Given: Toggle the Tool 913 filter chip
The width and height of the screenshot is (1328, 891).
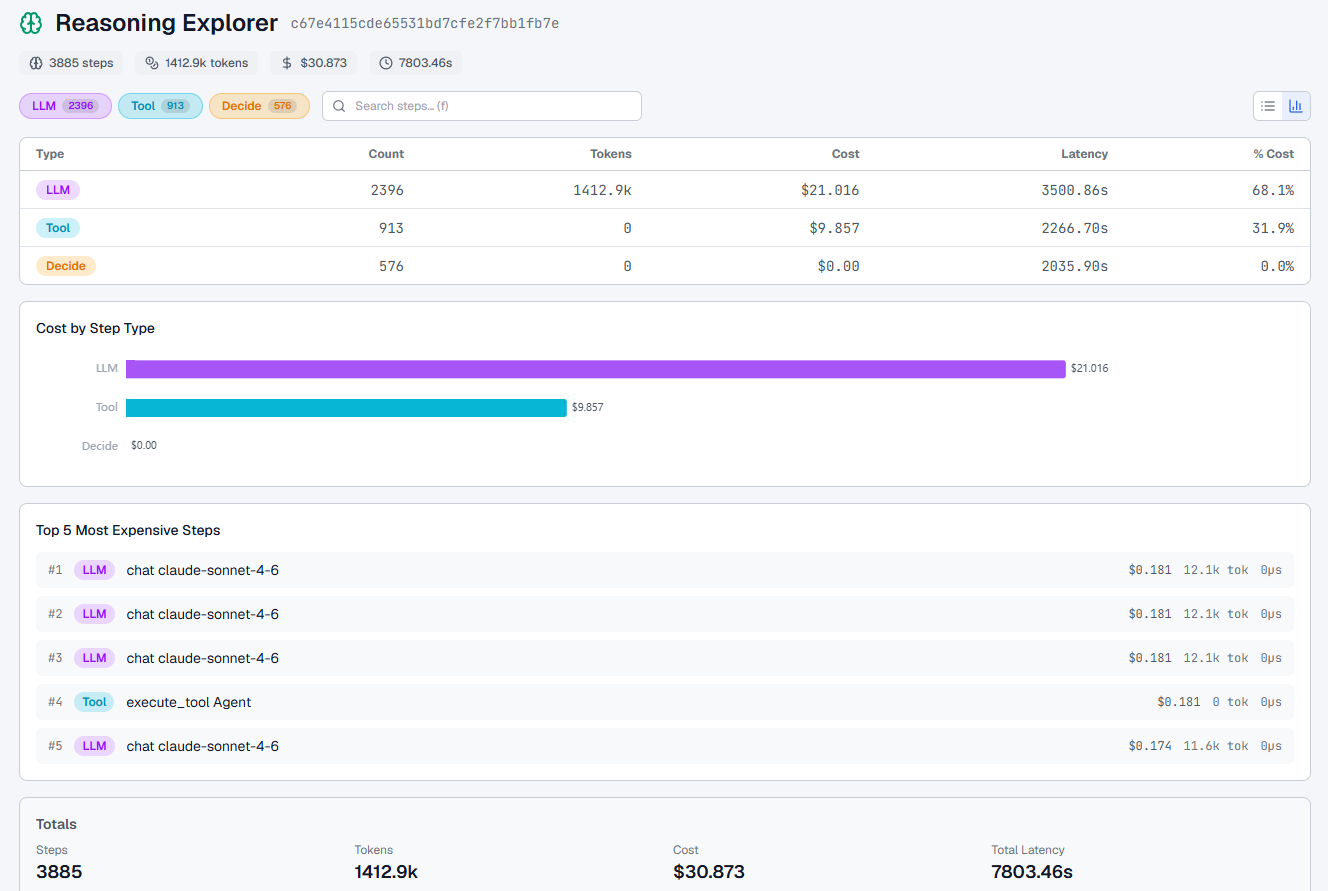Looking at the screenshot, I should 160,106.
